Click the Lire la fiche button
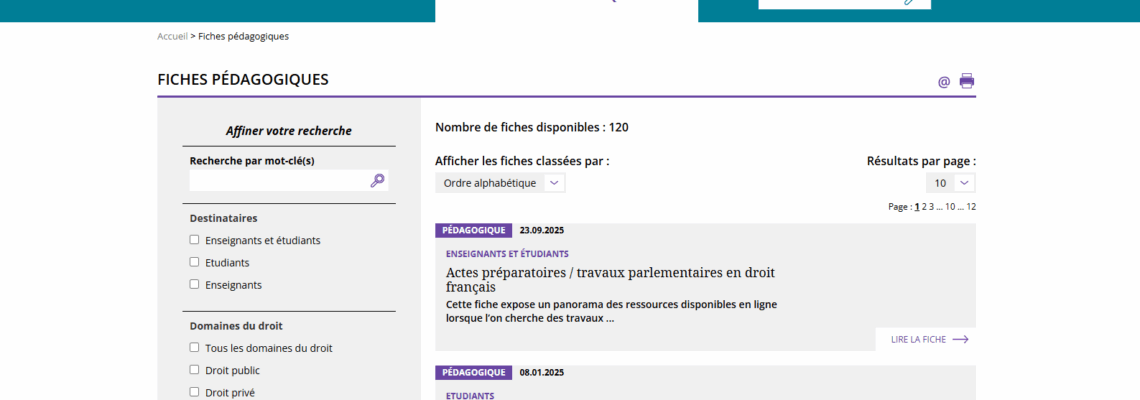The image size is (1140, 400). tap(918, 340)
